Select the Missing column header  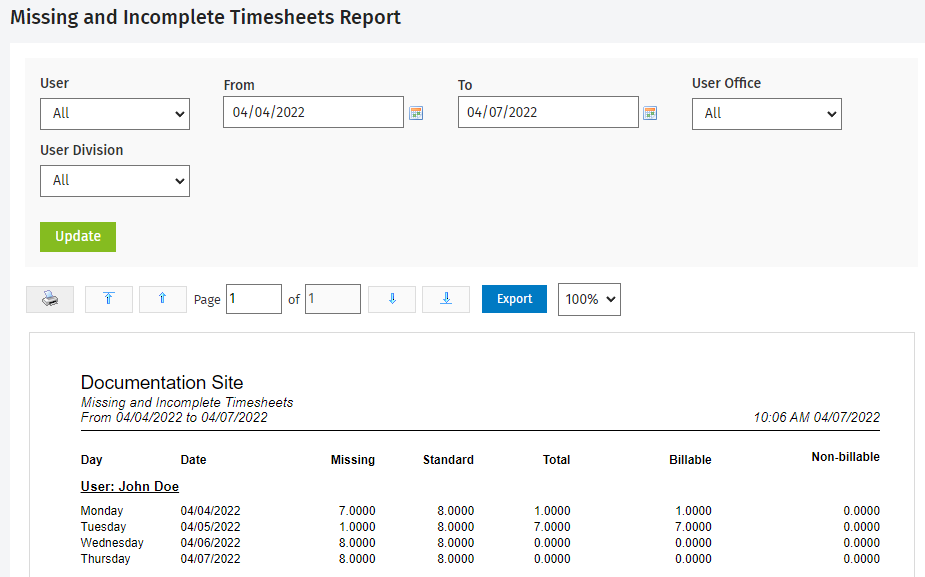[352, 459]
